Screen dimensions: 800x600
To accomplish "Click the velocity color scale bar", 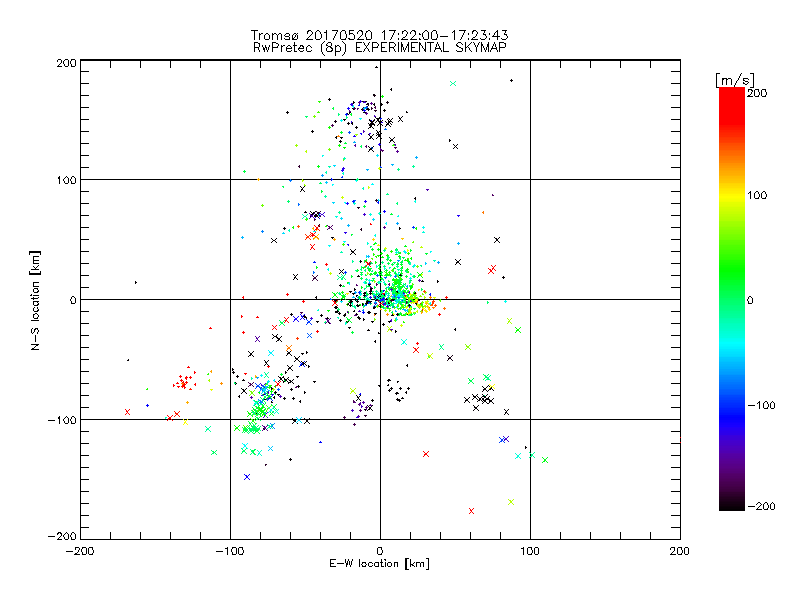I will pos(732,299).
